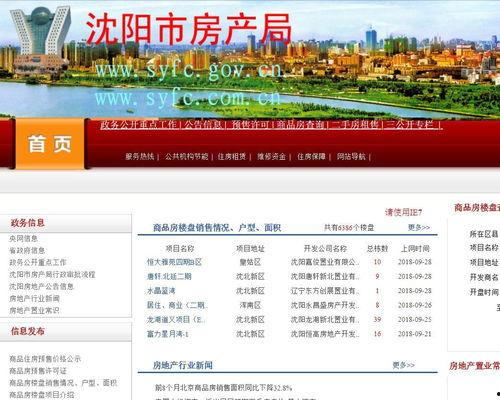
Task: Open 二手房租售 navigation item
Action: [355, 125]
